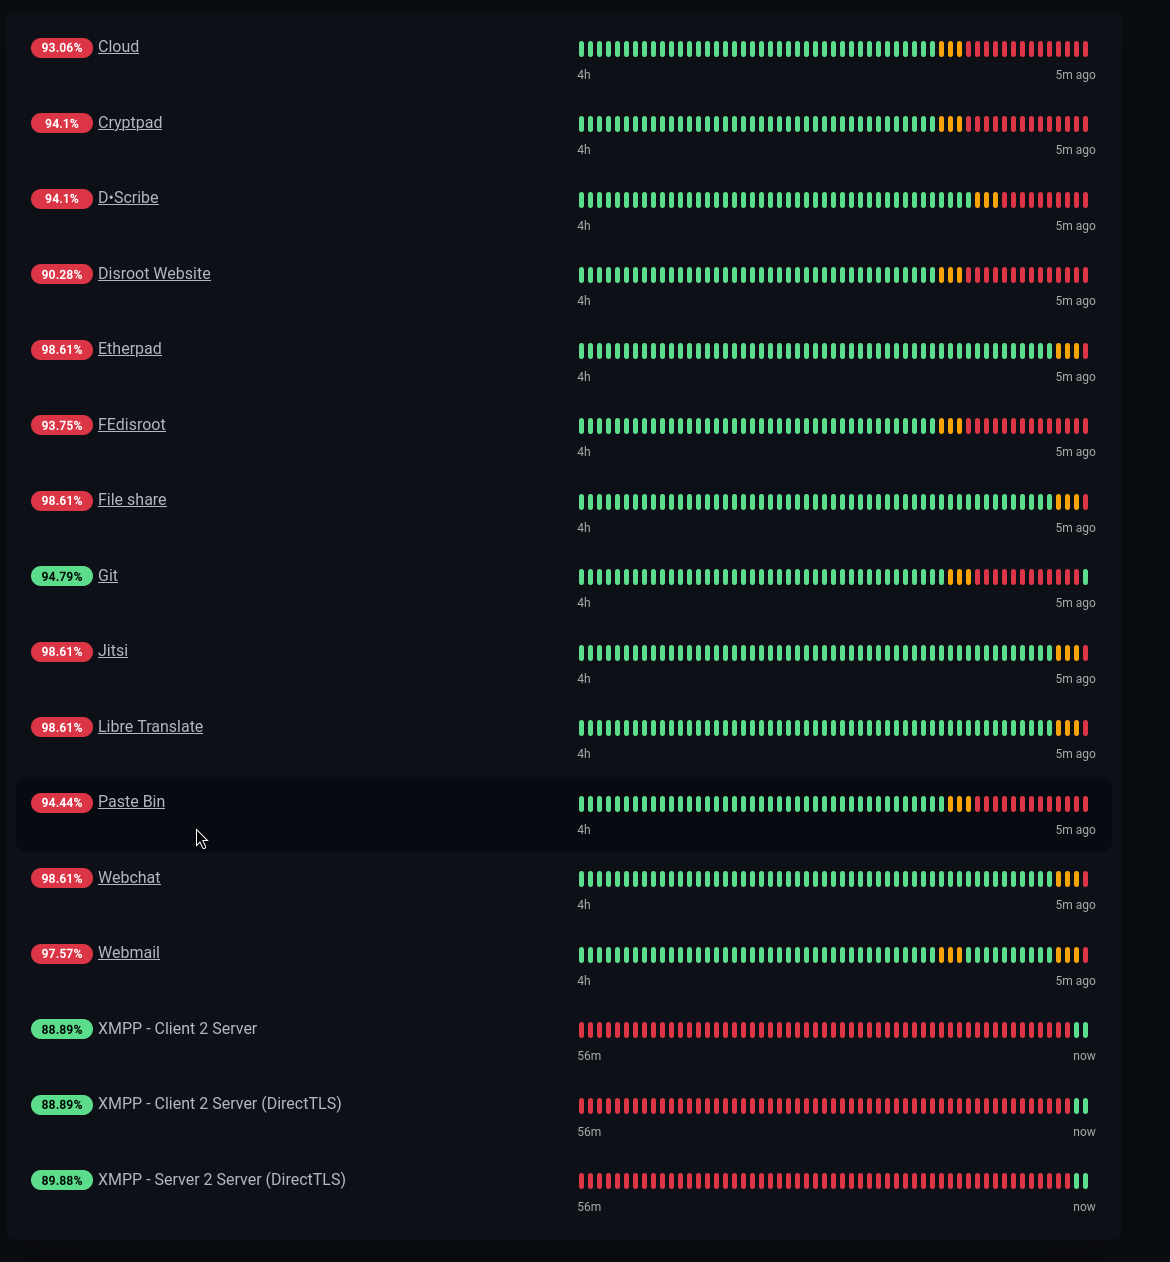Image resolution: width=1170 pixels, height=1262 pixels.
Task: Open the Webmail link
Action: pyautogui.click(x=129, y=953)
